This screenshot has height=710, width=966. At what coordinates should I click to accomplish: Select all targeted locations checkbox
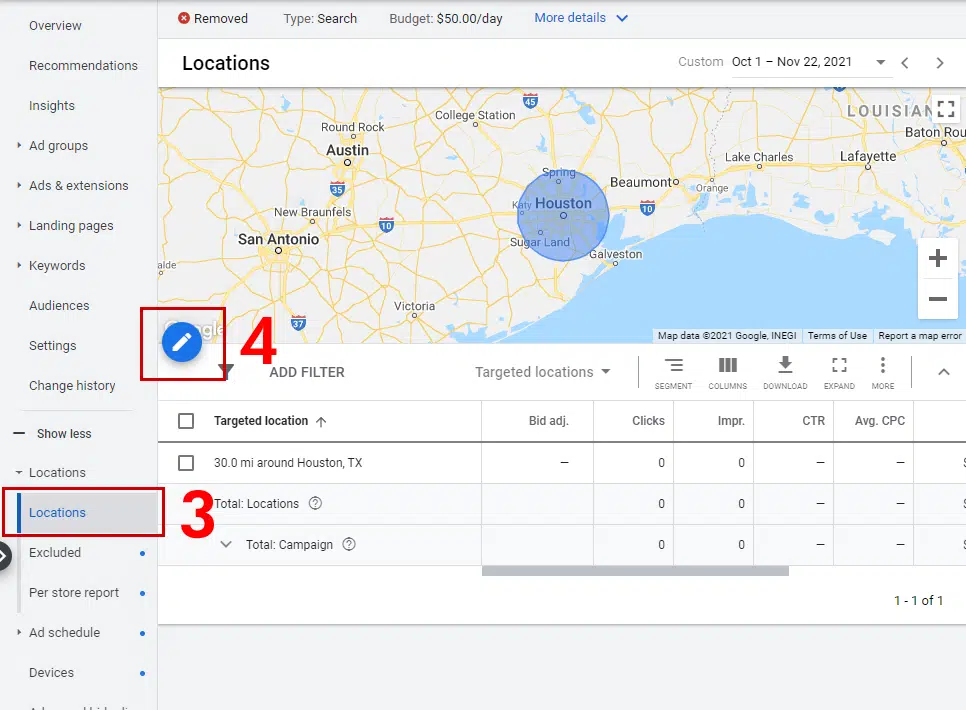[x=185, y=421]
